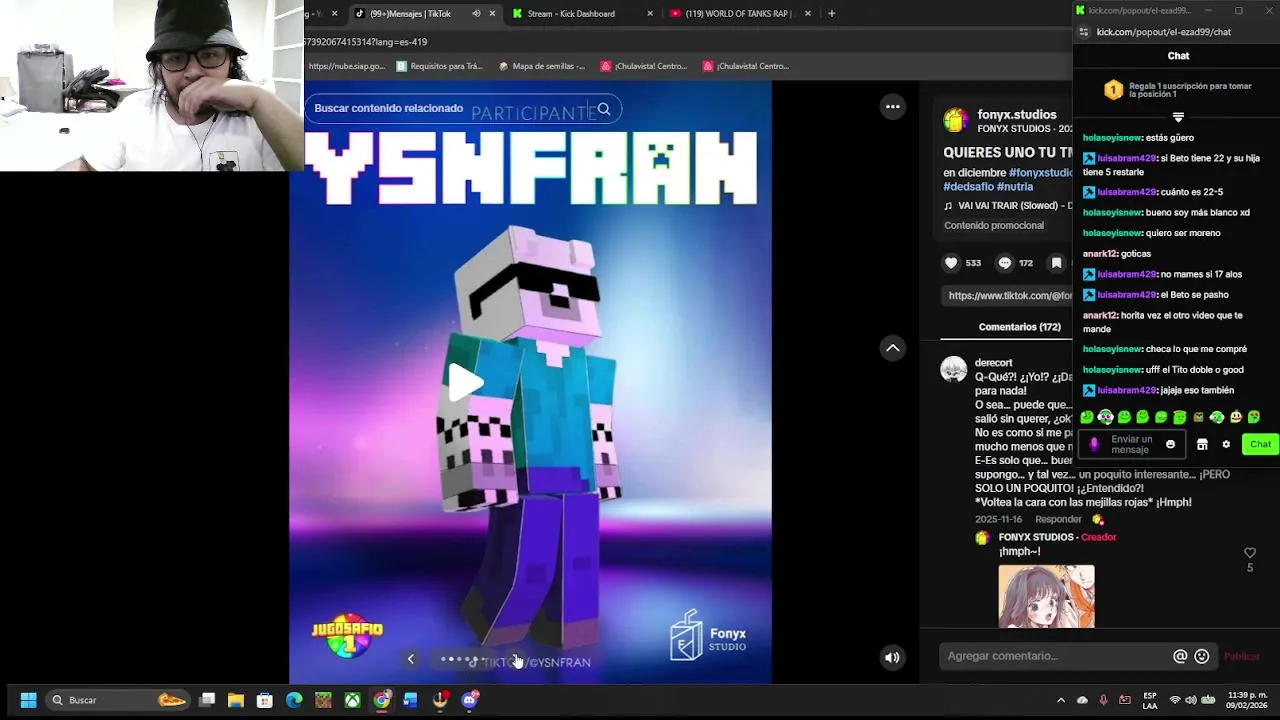
Task: Click the purple channel points icon in chat
Action: point(1094,445)
